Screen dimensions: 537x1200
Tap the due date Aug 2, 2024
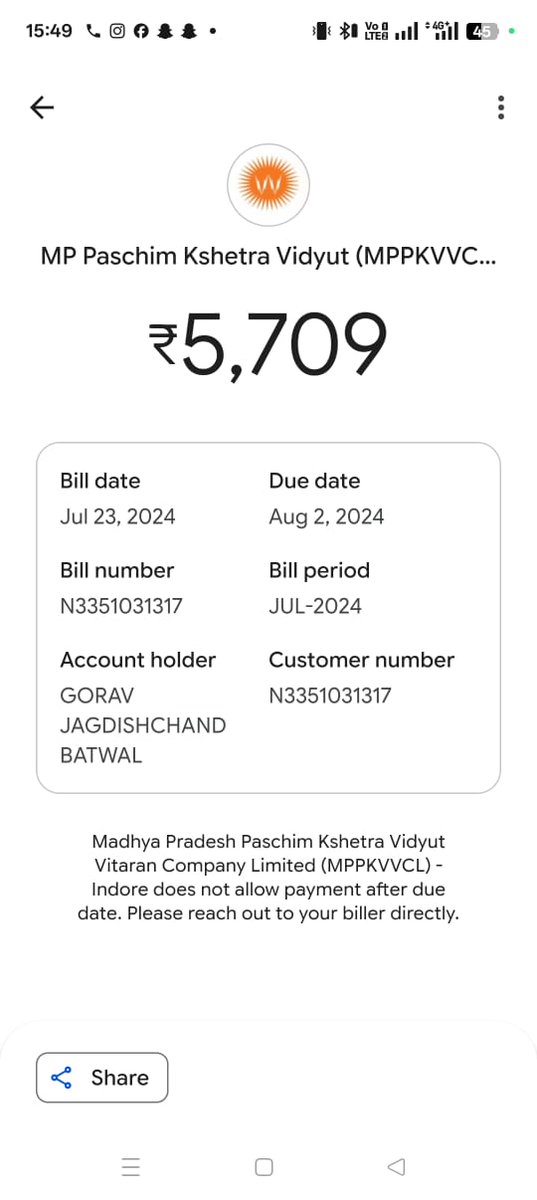326,517
